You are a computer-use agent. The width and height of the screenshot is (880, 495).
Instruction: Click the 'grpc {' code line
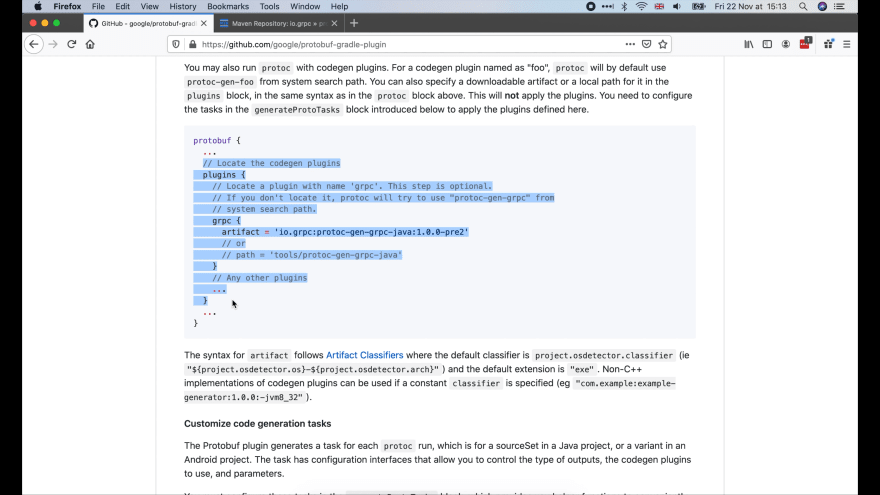coord(226,221)
